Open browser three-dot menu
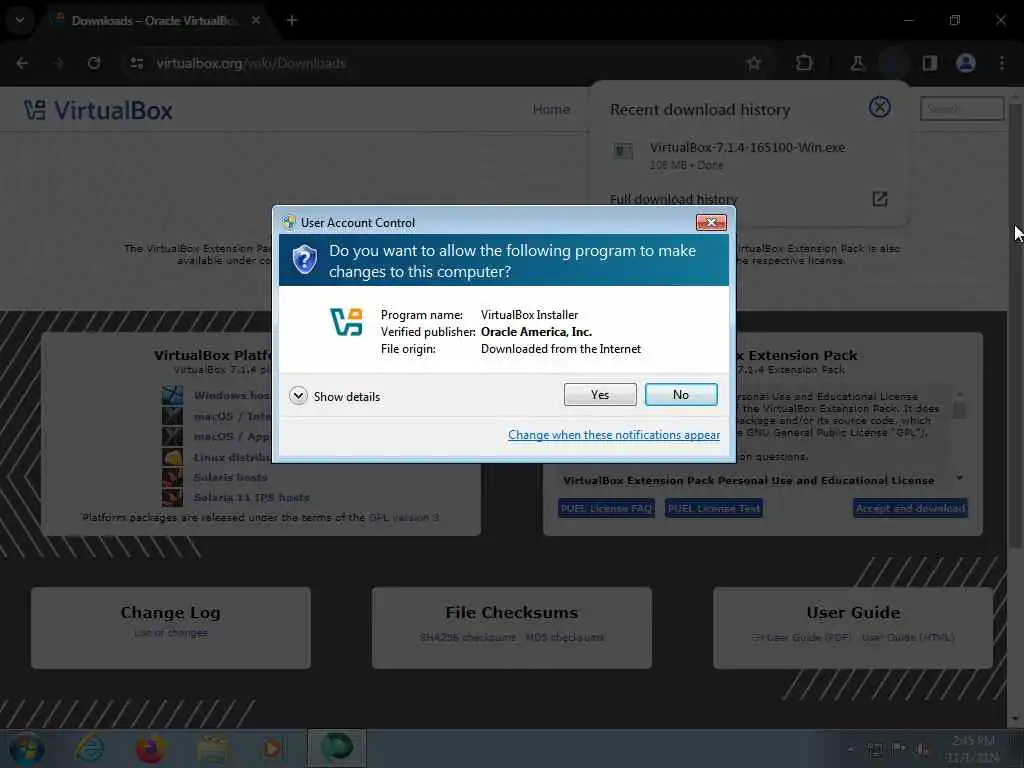The width and height of the screenshot is (1024, 768). [1002, 63]
